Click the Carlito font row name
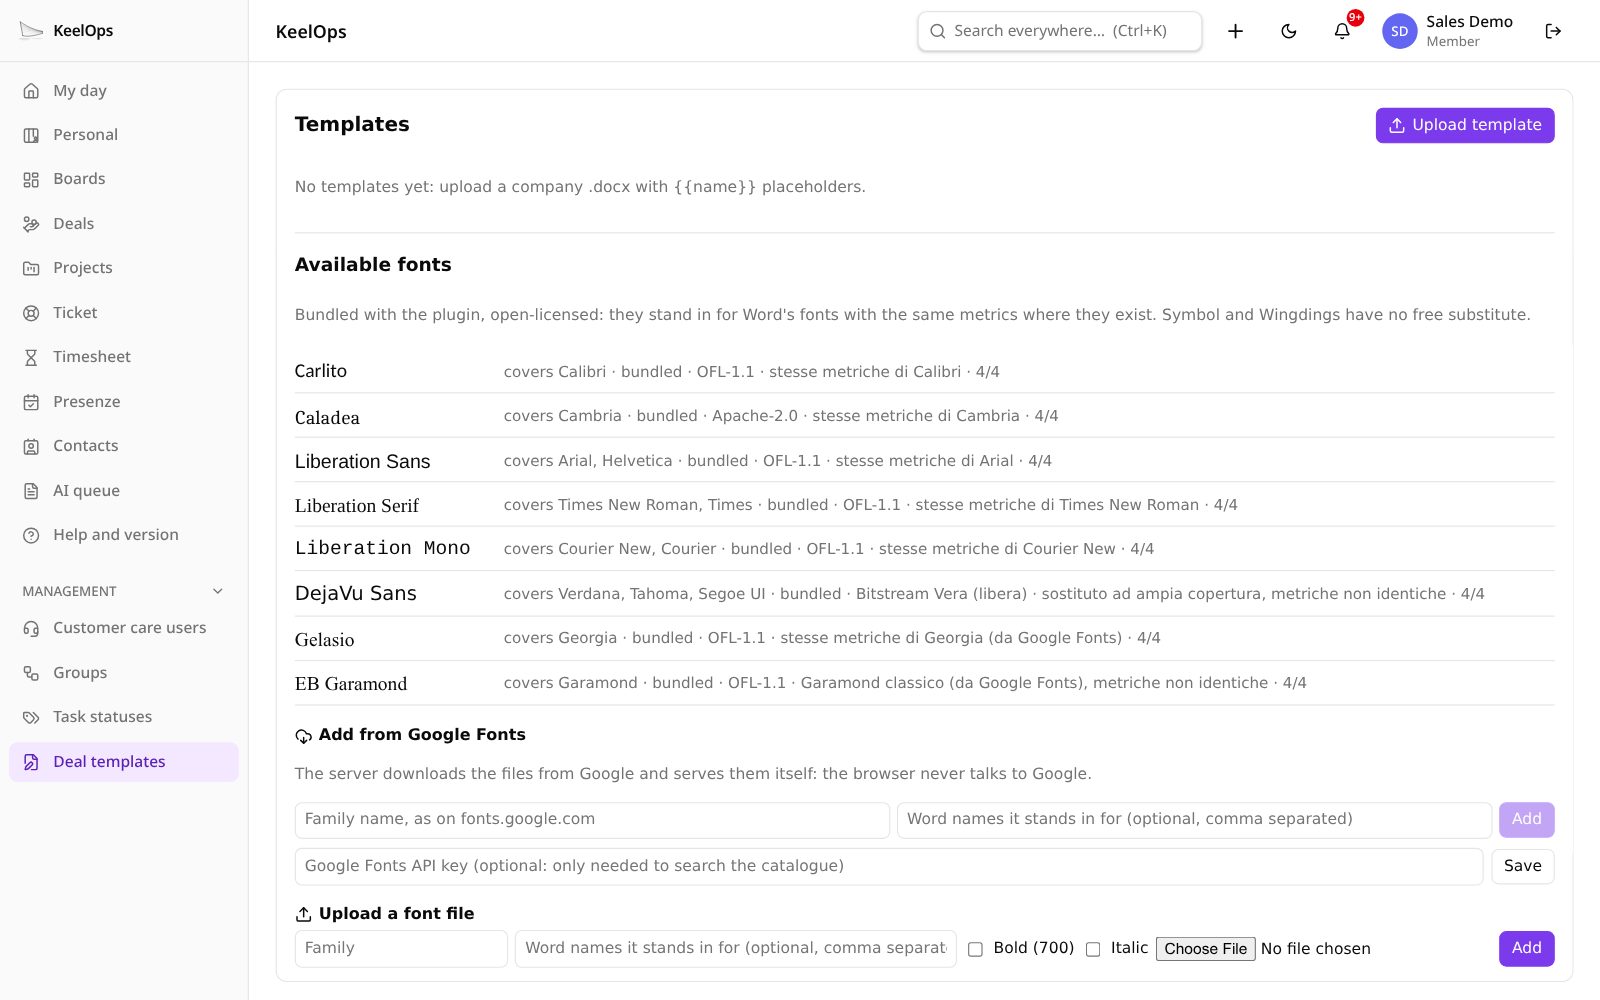 pos(321,371)
